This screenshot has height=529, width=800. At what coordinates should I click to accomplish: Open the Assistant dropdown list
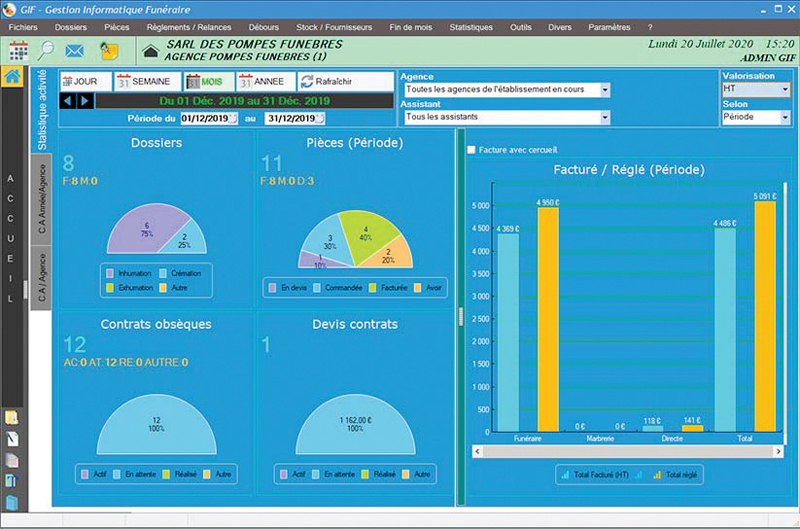605,118
